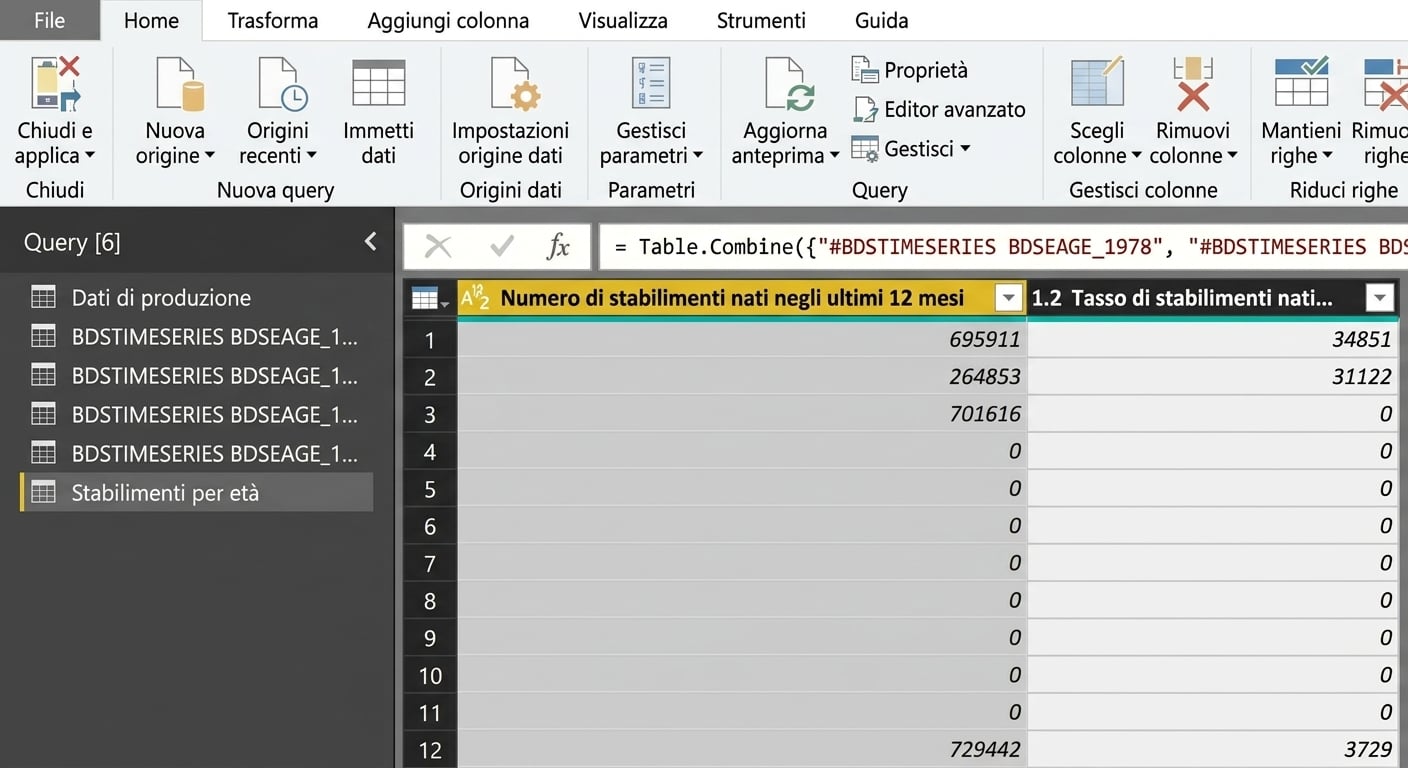Click the cell with value 34851

[1213, 340]
